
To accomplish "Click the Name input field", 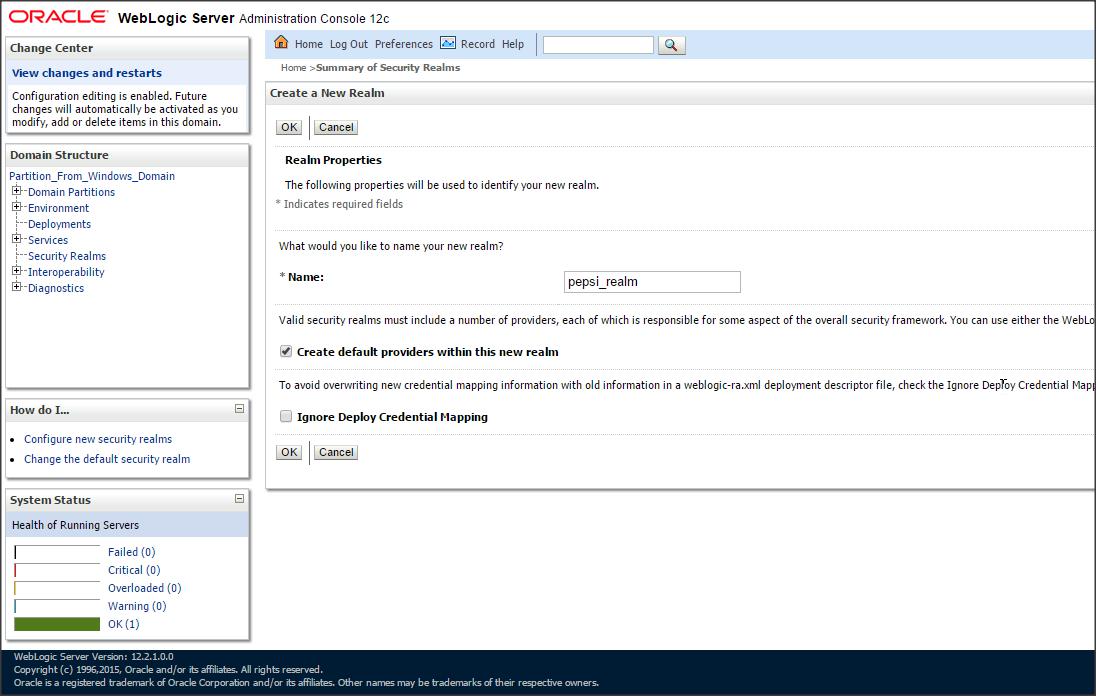I will pos(652,282).
